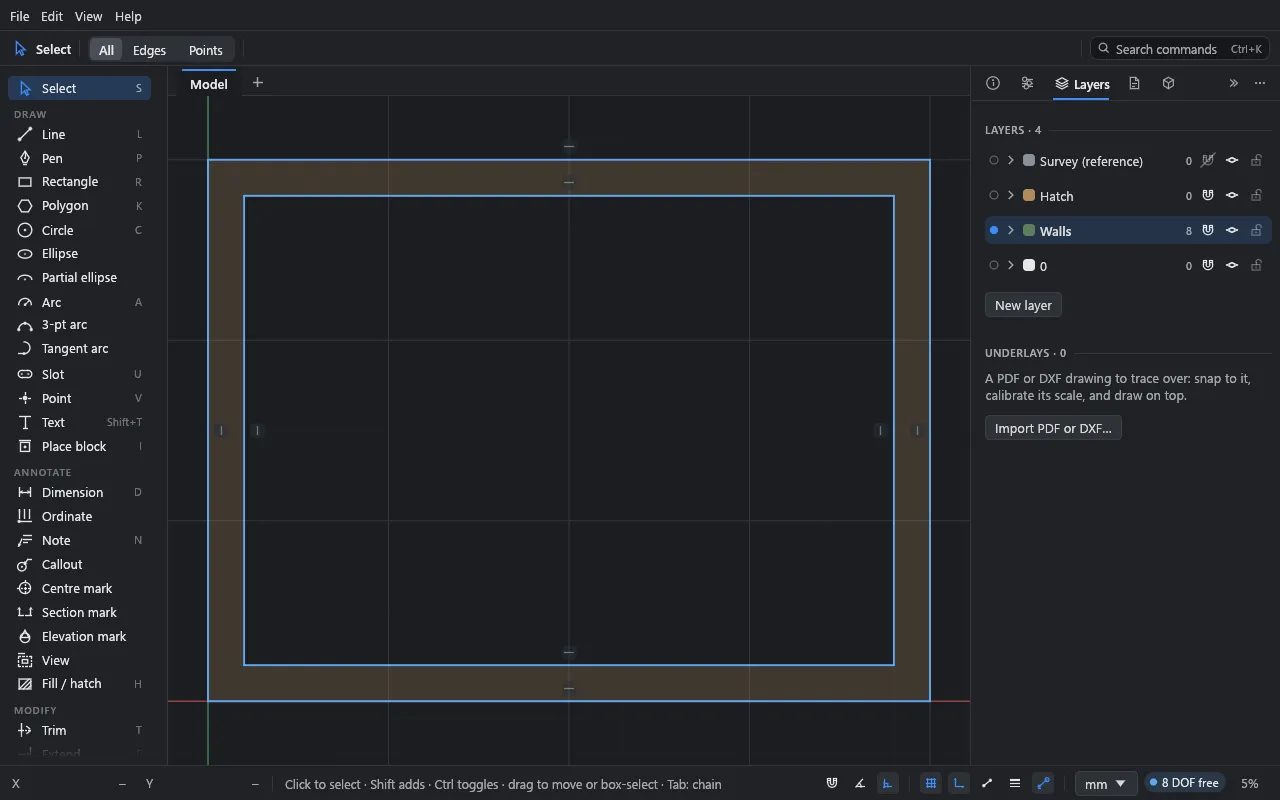The height and width of the screenshot is (800, 1280).
Task: Pick the Rectangle tool
Action: coord(80,182)
